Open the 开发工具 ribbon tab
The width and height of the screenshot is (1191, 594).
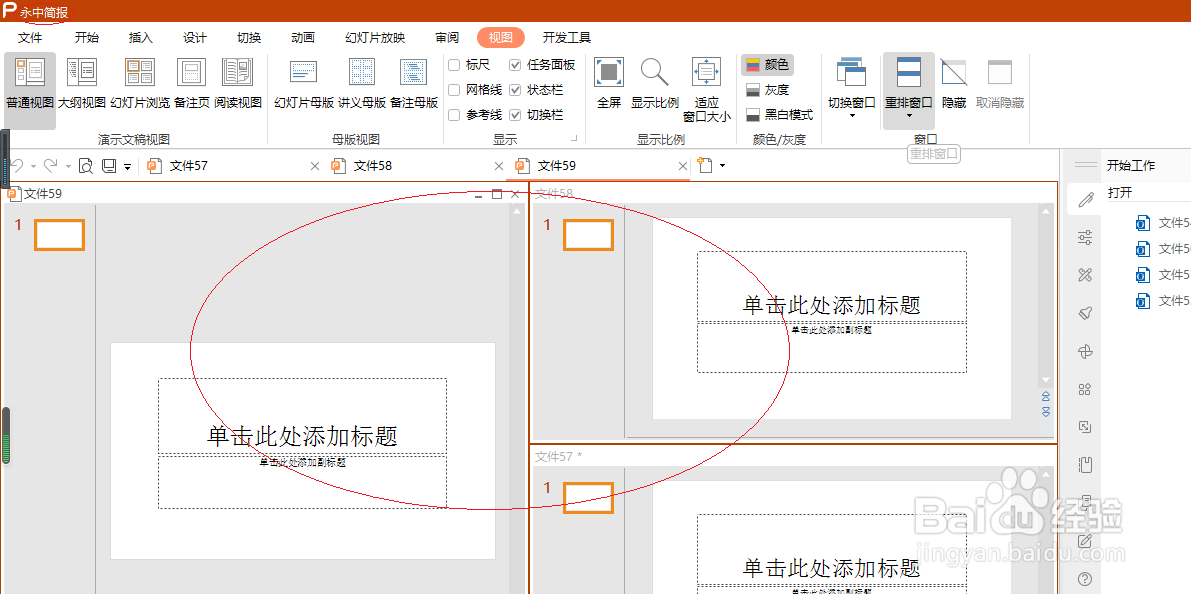click(567, 38)
